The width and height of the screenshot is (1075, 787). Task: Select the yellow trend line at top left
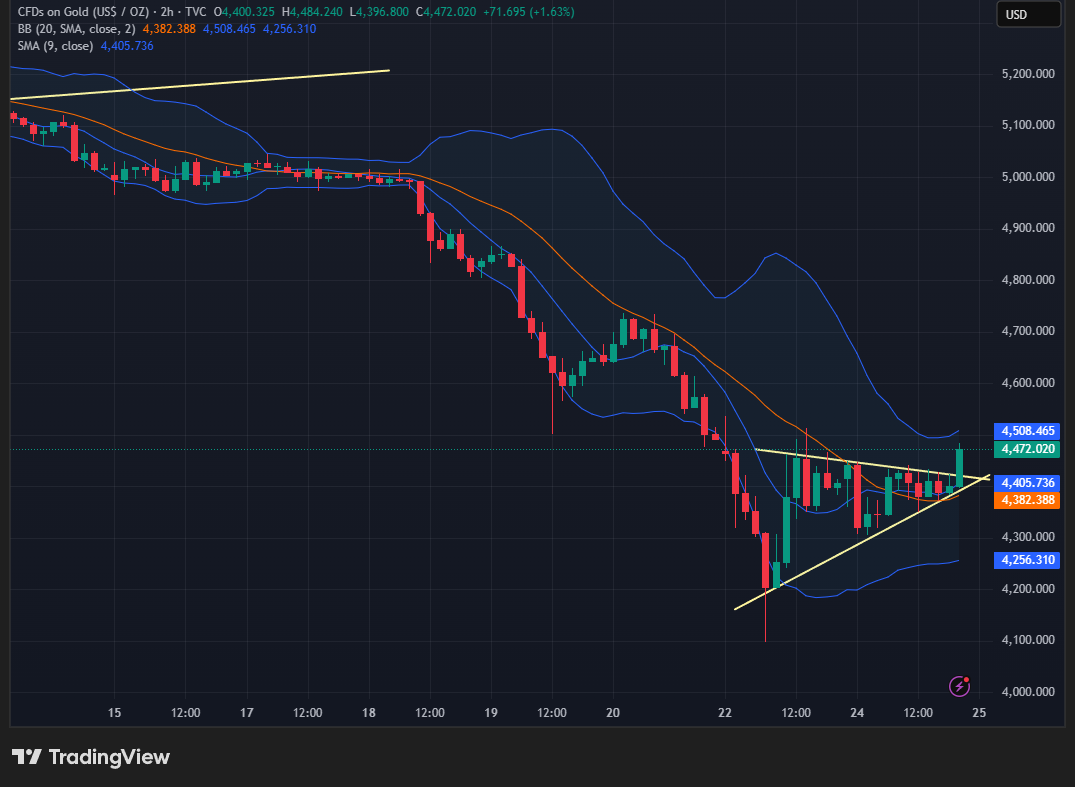(200, 85)
